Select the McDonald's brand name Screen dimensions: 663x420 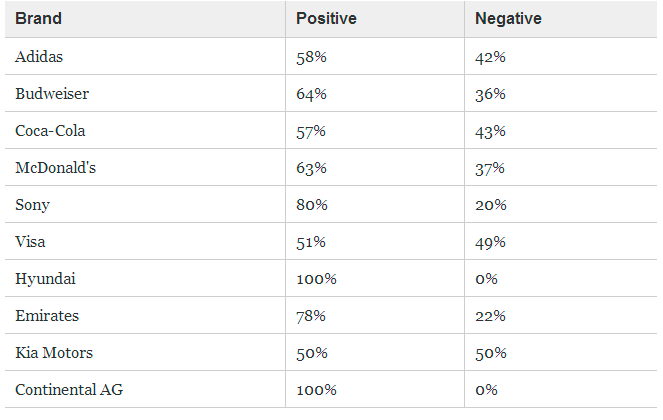click(x=55, y=168)
